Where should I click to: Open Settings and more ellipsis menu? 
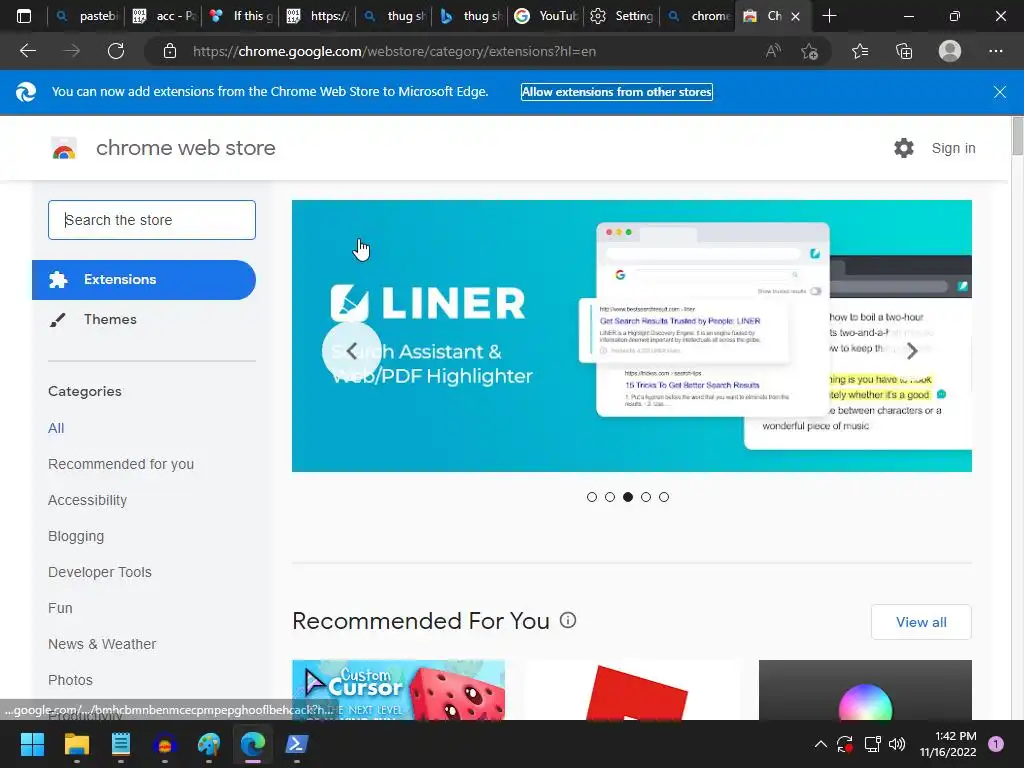click(x=995, y=51)
